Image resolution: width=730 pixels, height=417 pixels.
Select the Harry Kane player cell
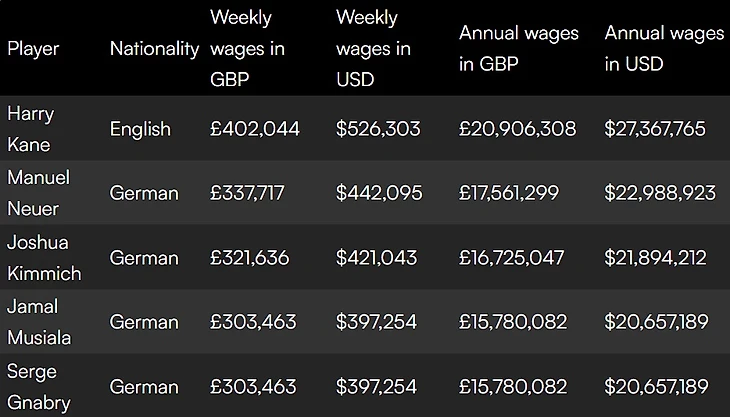pos(30,129)
